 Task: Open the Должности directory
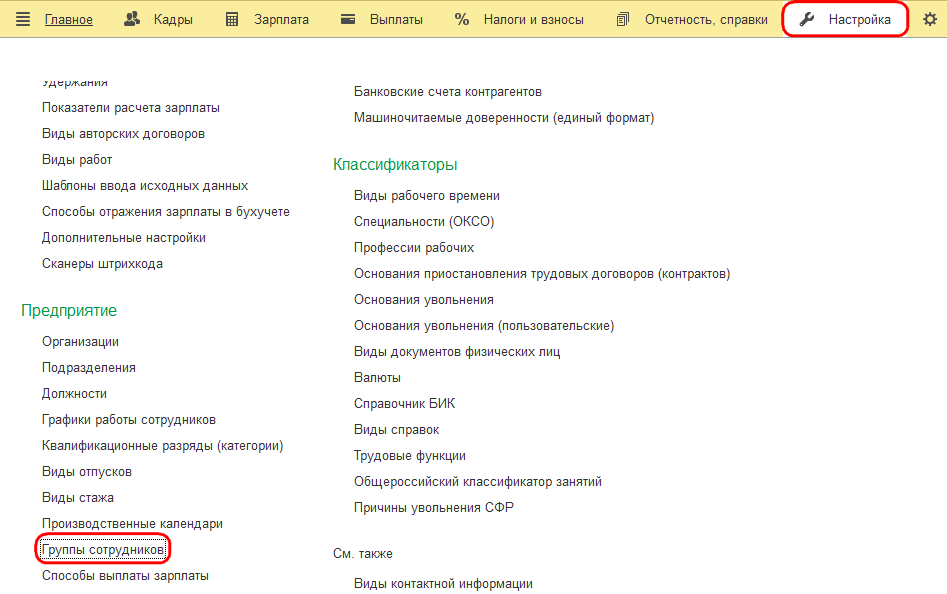[x=74, y=394]
